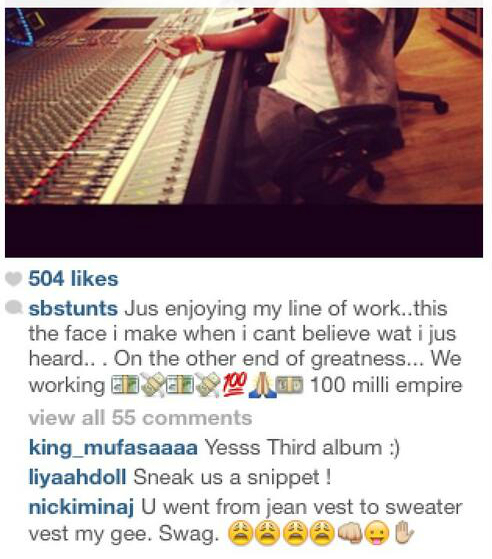Open liyaahdoll user profile

[77, 477]
